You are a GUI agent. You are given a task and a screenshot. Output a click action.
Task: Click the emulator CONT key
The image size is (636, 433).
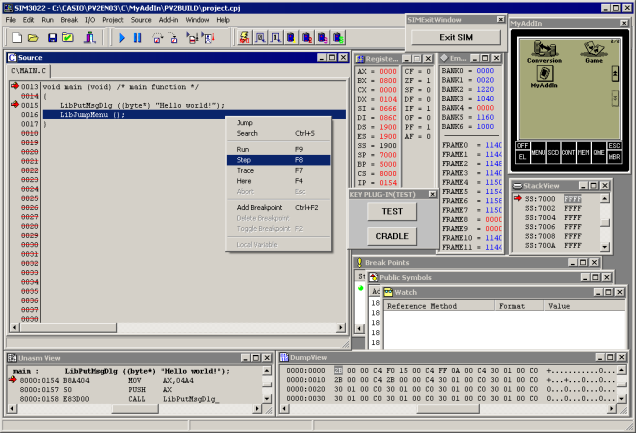pos(568,152)
